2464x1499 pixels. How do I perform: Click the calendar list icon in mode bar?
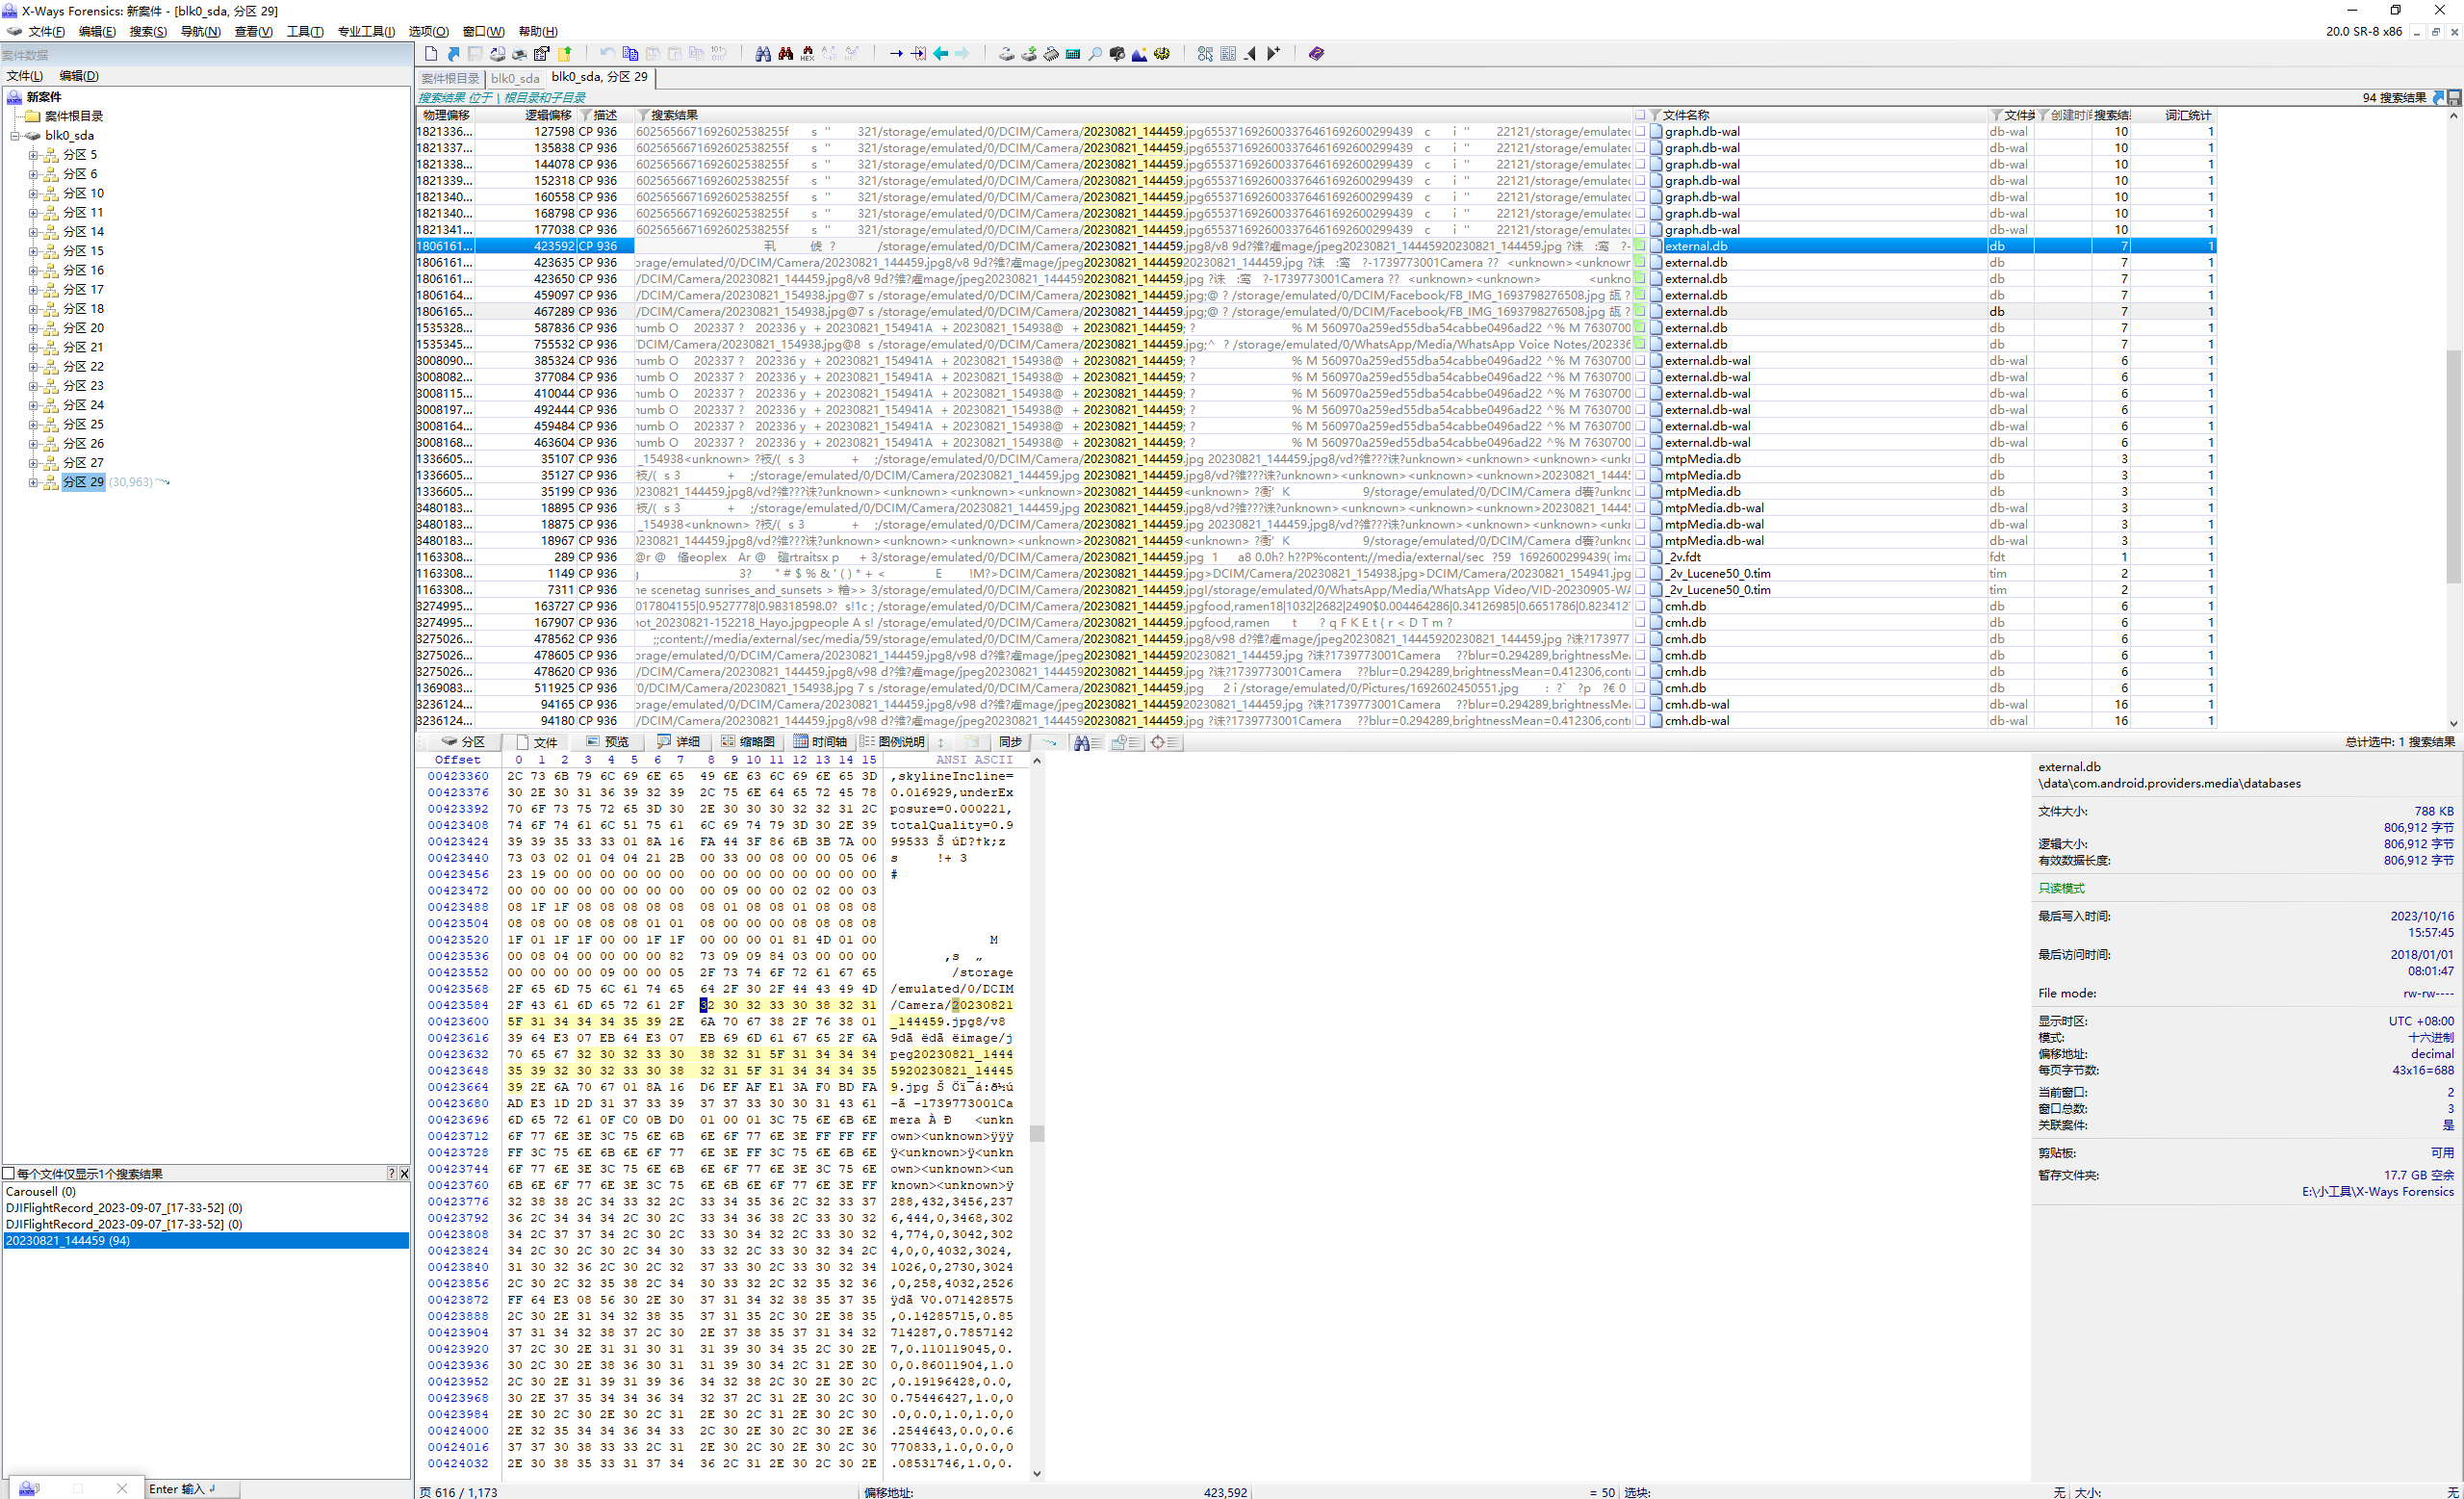(x=1126, y=742)
